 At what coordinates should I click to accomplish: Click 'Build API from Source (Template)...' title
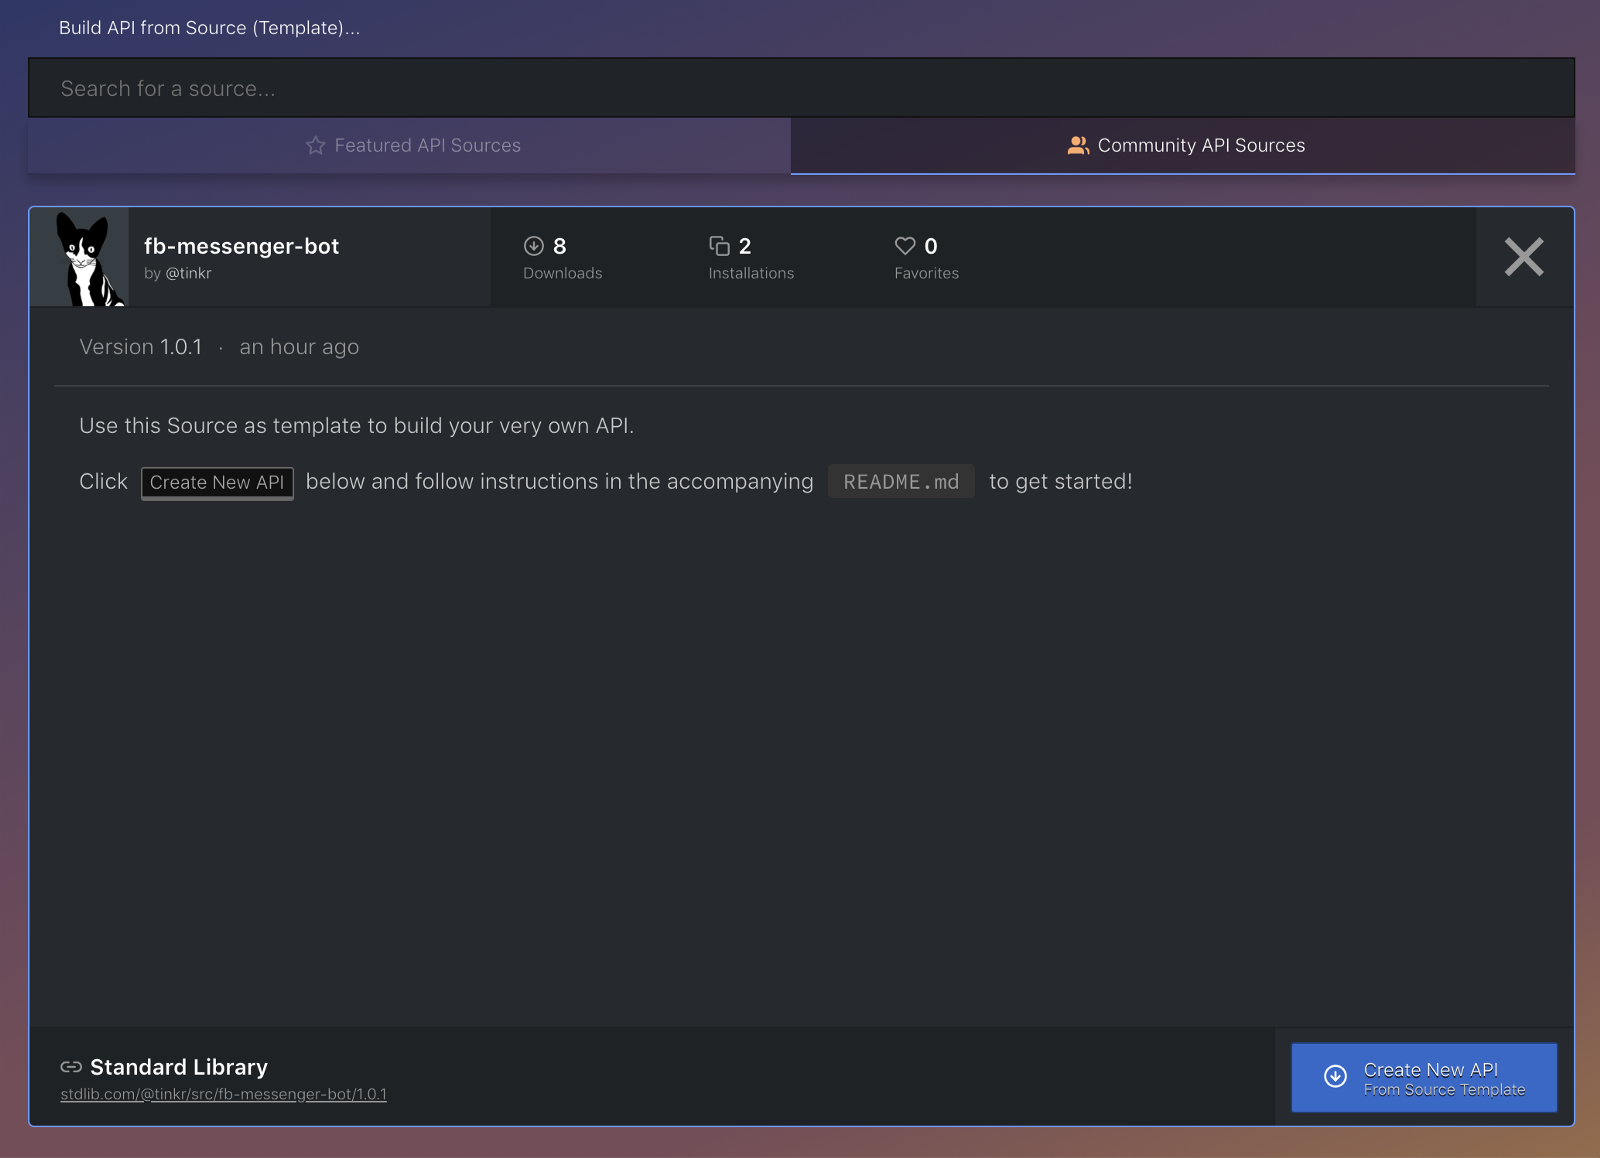(x=209, y=28)
